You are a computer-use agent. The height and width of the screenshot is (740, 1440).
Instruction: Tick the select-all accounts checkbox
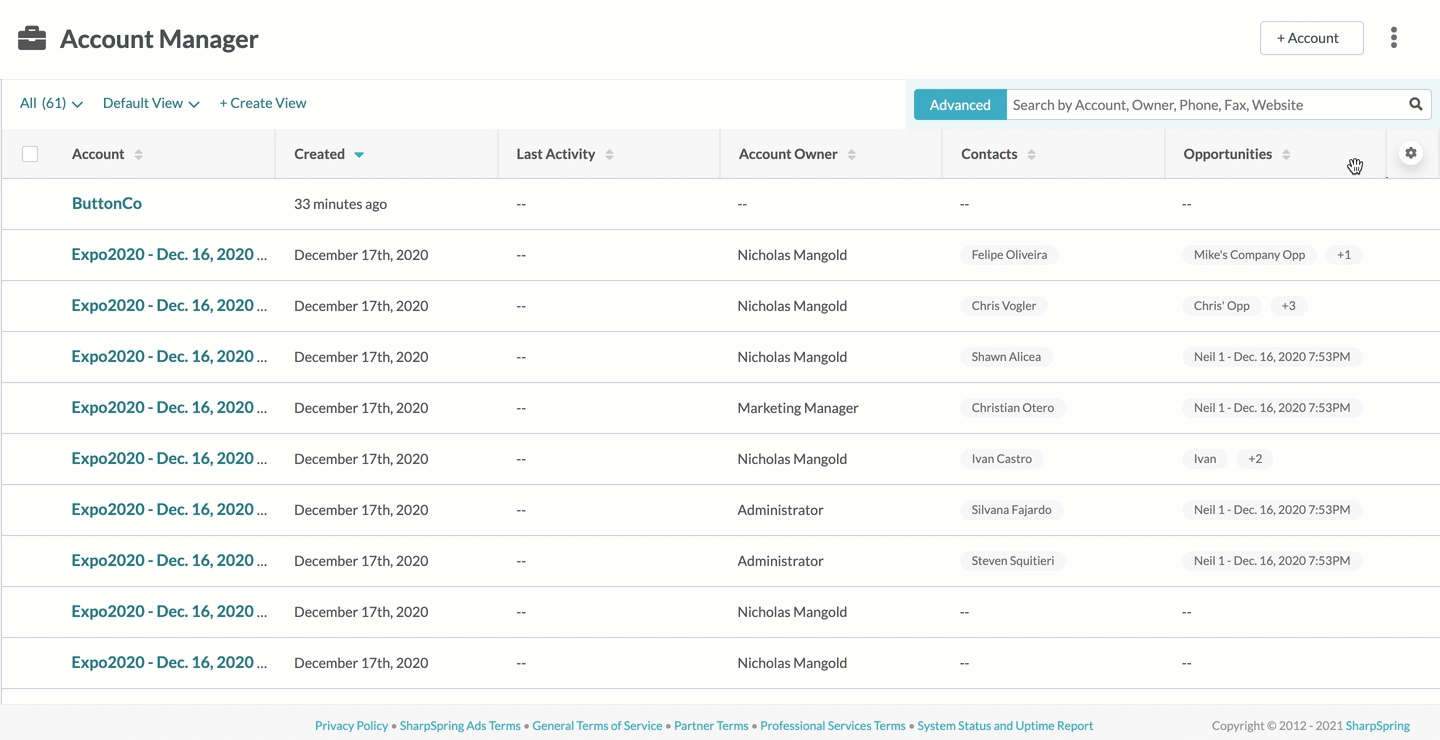click(30, 154)
